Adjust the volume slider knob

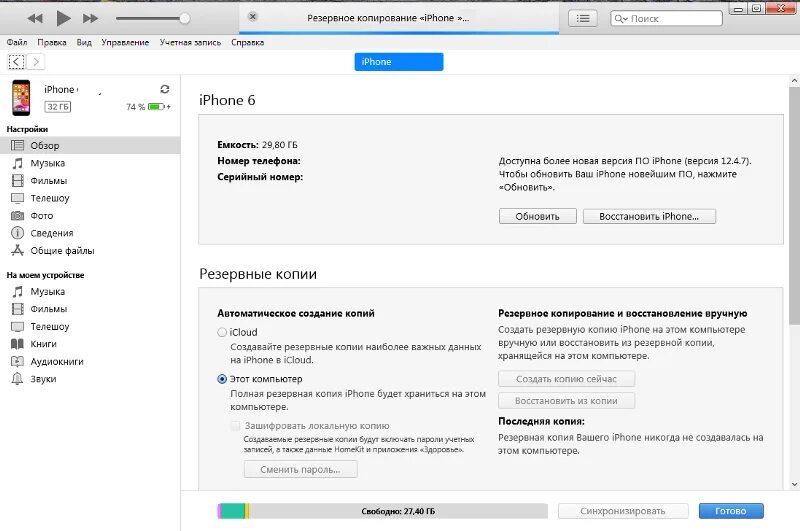tap(185, 18)
